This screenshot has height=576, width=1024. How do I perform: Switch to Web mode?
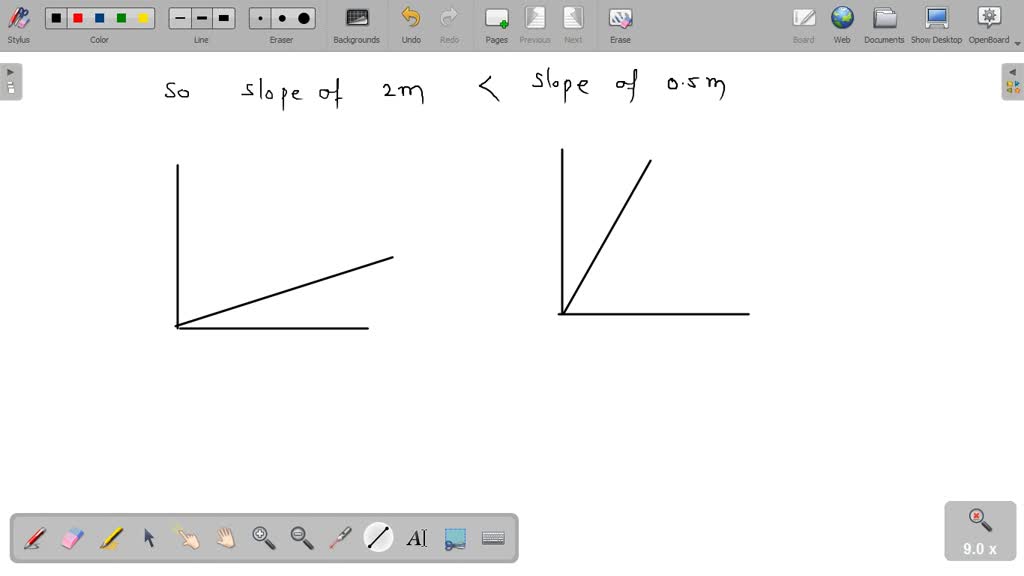842,22
